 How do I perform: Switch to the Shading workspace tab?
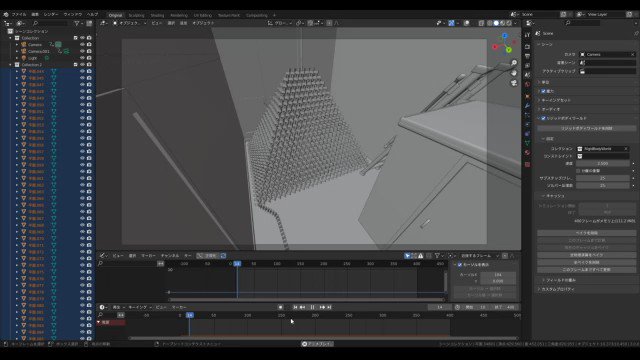click(x=157, y=16)
